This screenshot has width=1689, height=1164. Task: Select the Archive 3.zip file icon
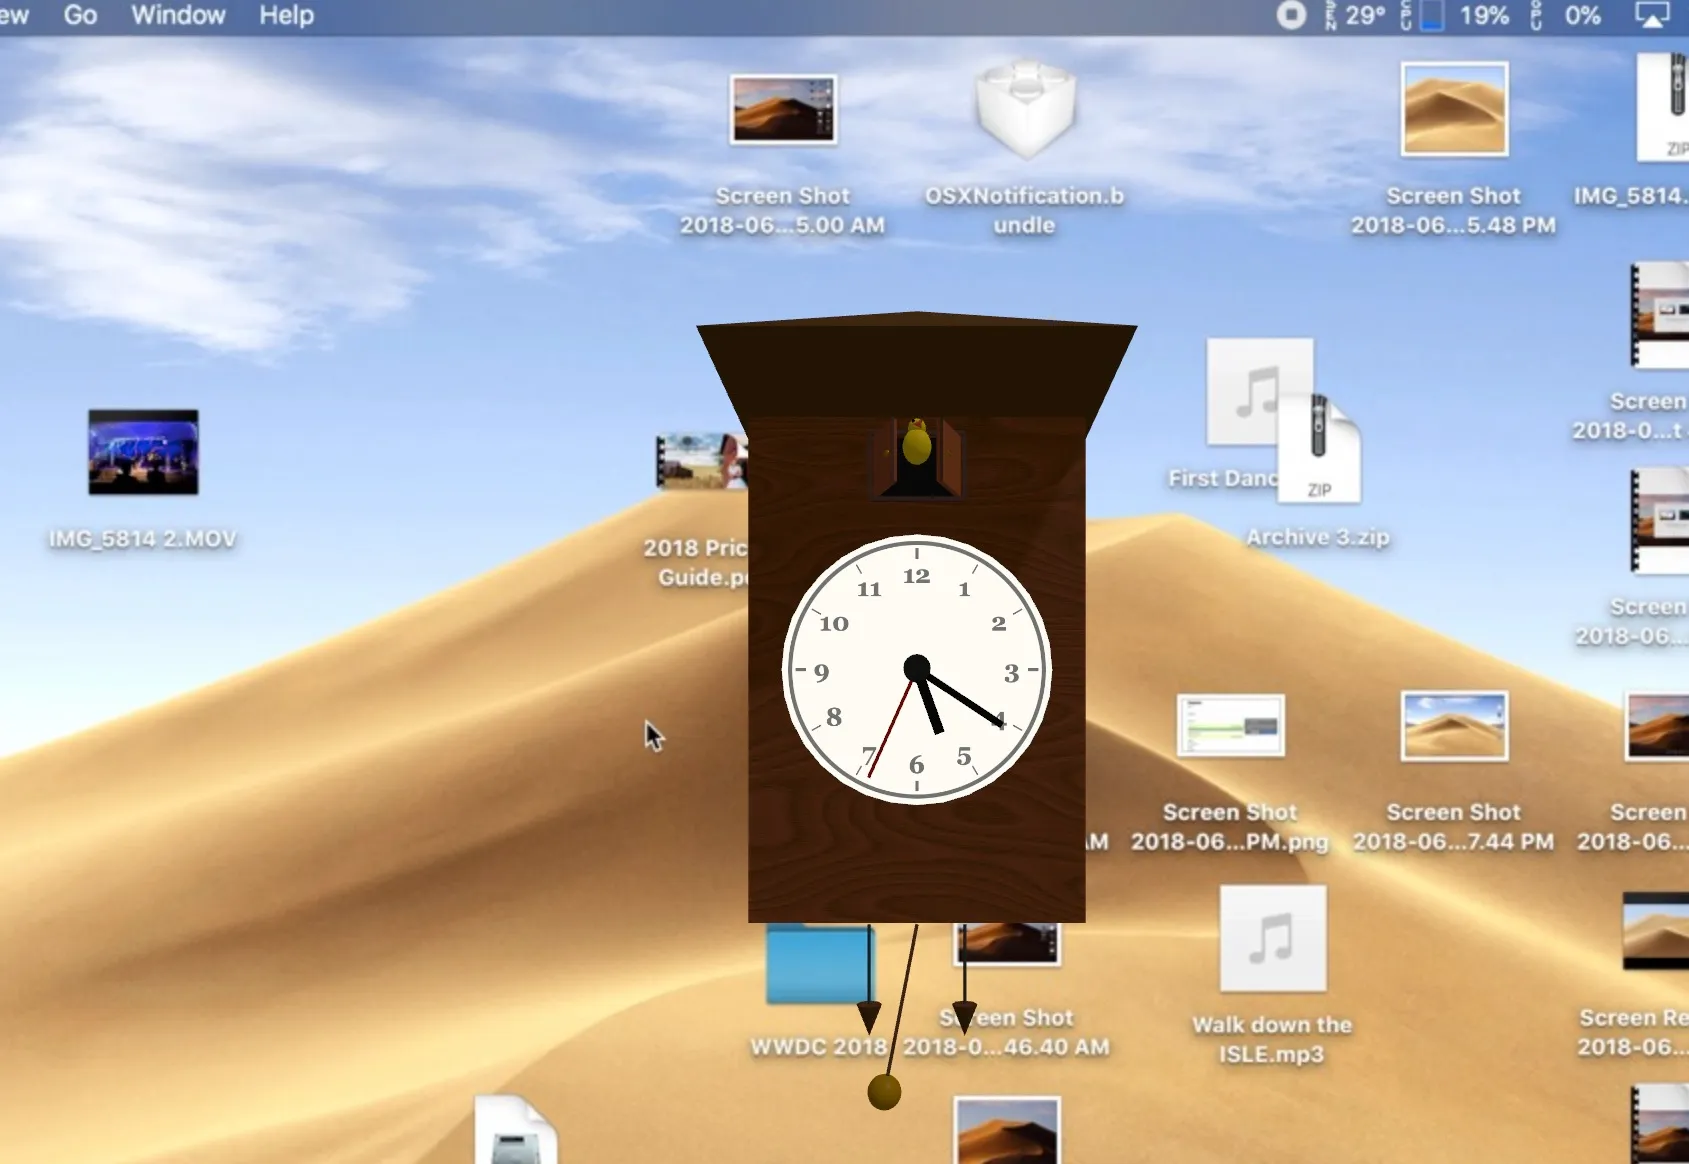(x=1319, y=448)
